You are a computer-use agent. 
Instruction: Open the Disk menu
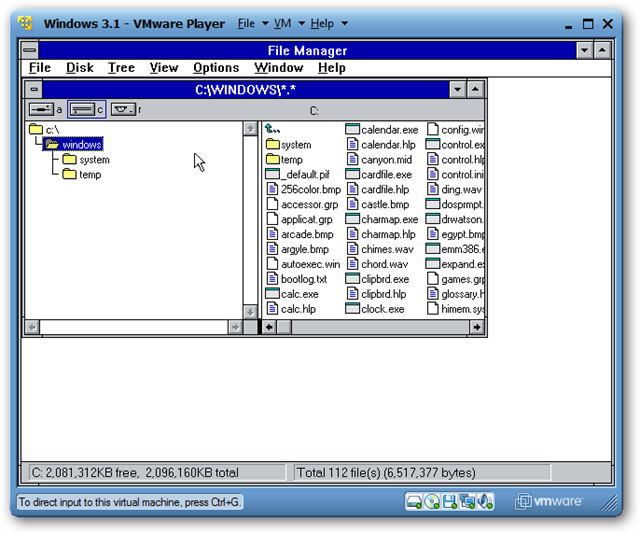(80, 68)
